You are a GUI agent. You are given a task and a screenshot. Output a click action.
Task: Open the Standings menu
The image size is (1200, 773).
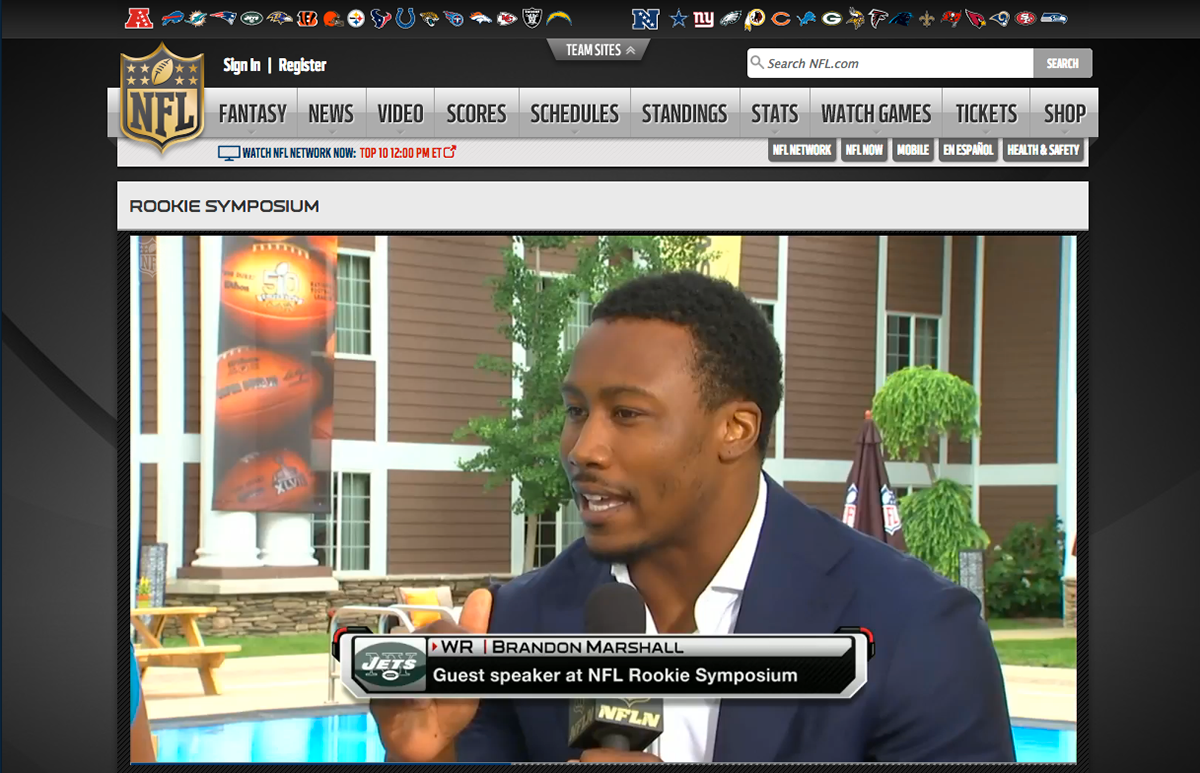click(x=685, y=114)
